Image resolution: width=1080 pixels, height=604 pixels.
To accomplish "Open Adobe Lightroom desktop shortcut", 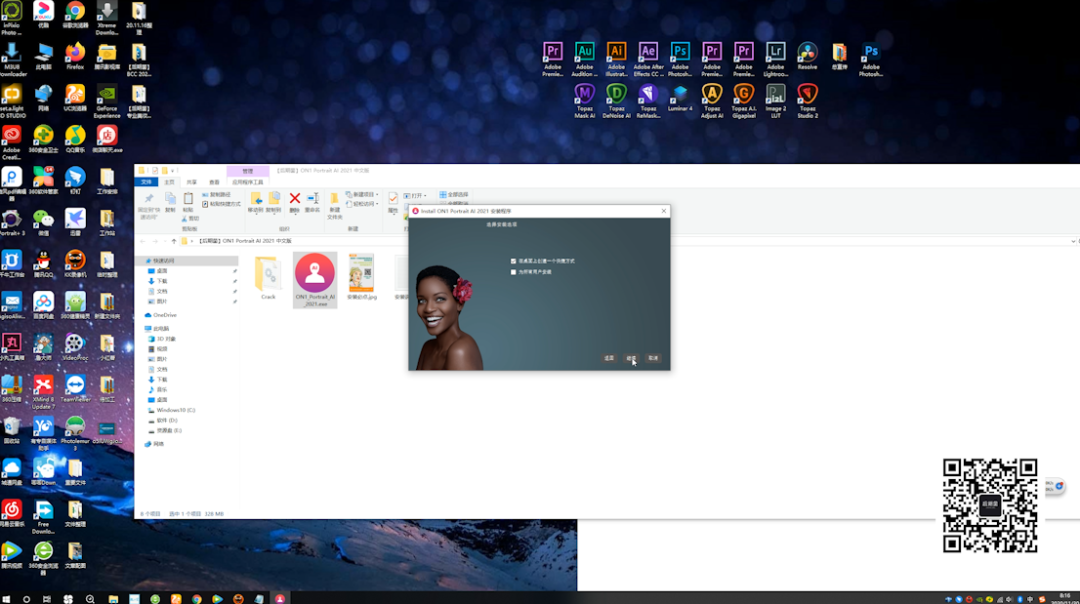I will pyautogui.click(x=776, y=59).
